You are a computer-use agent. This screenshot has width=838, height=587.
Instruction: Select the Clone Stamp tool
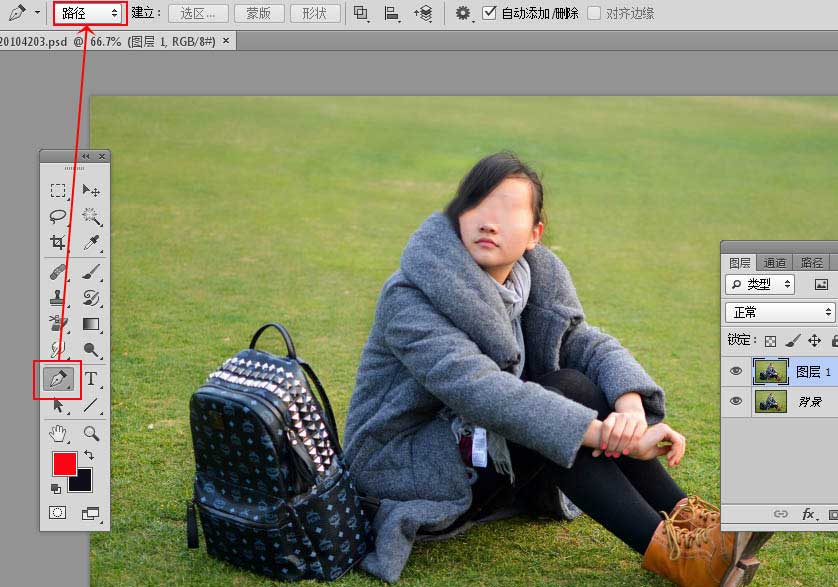tap(58, 297)
